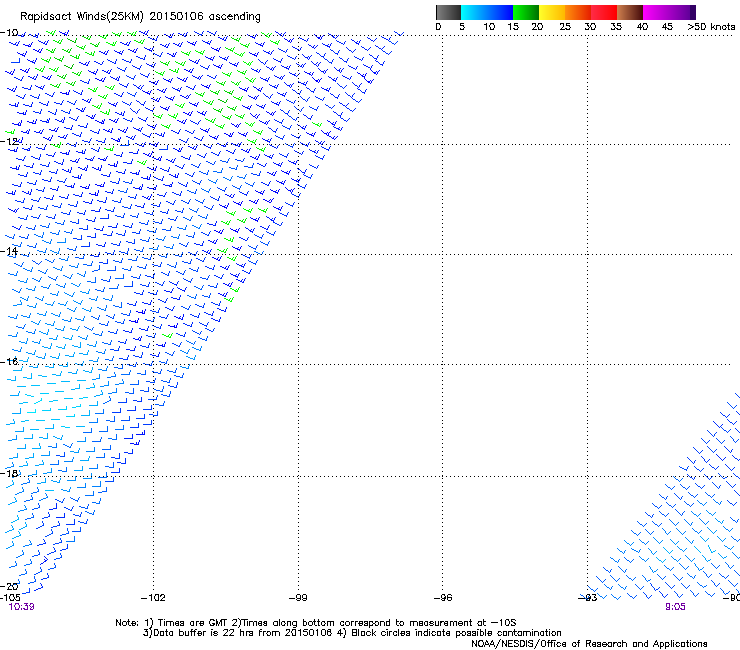
Task: Click the '-16' latitude axis label
Action: 9,362
